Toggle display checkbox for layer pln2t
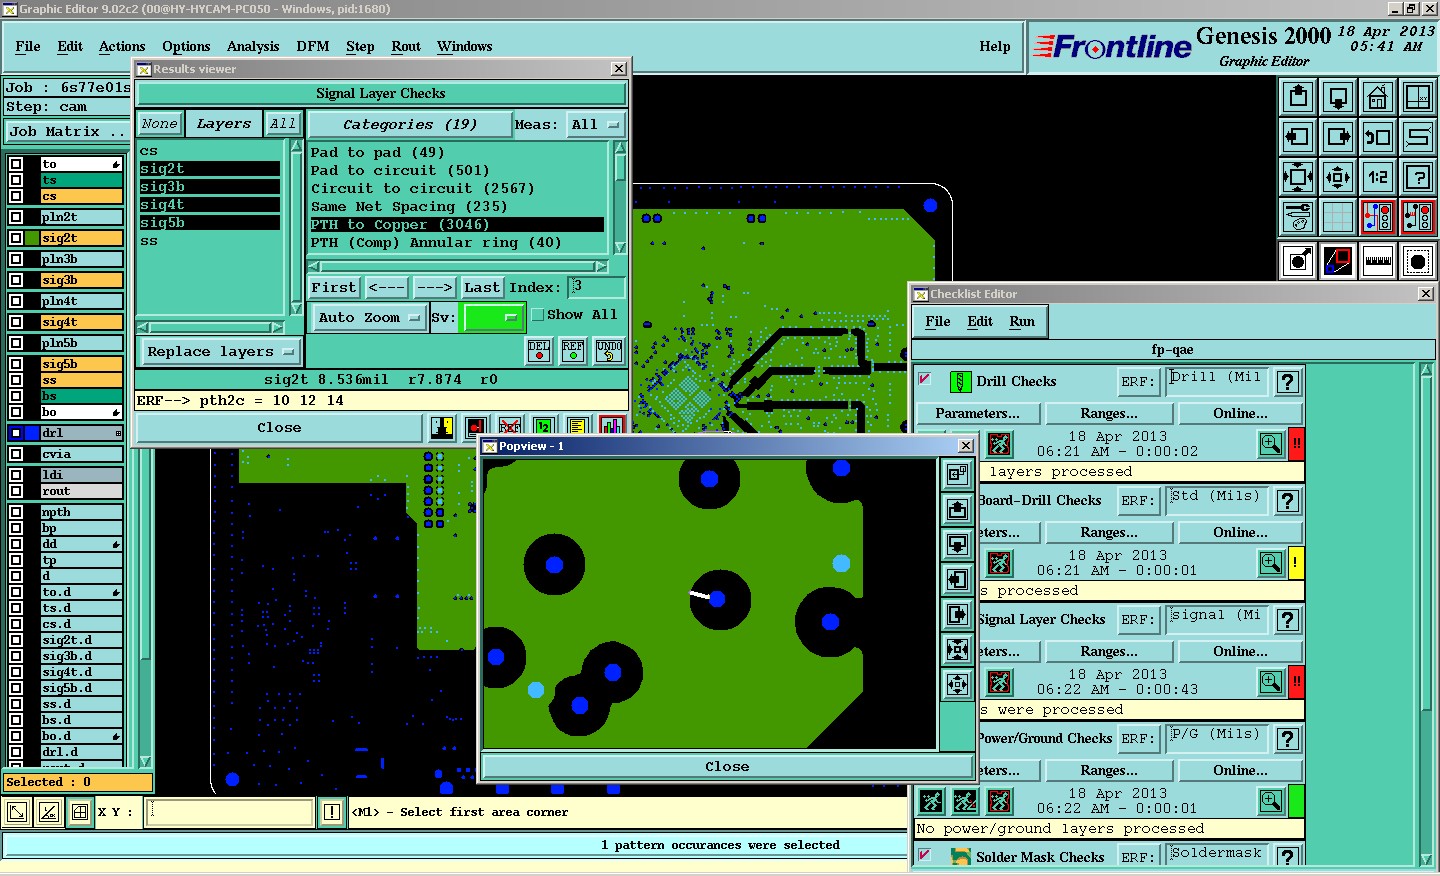The image size is (1440, 876). [x=16, y=217]
